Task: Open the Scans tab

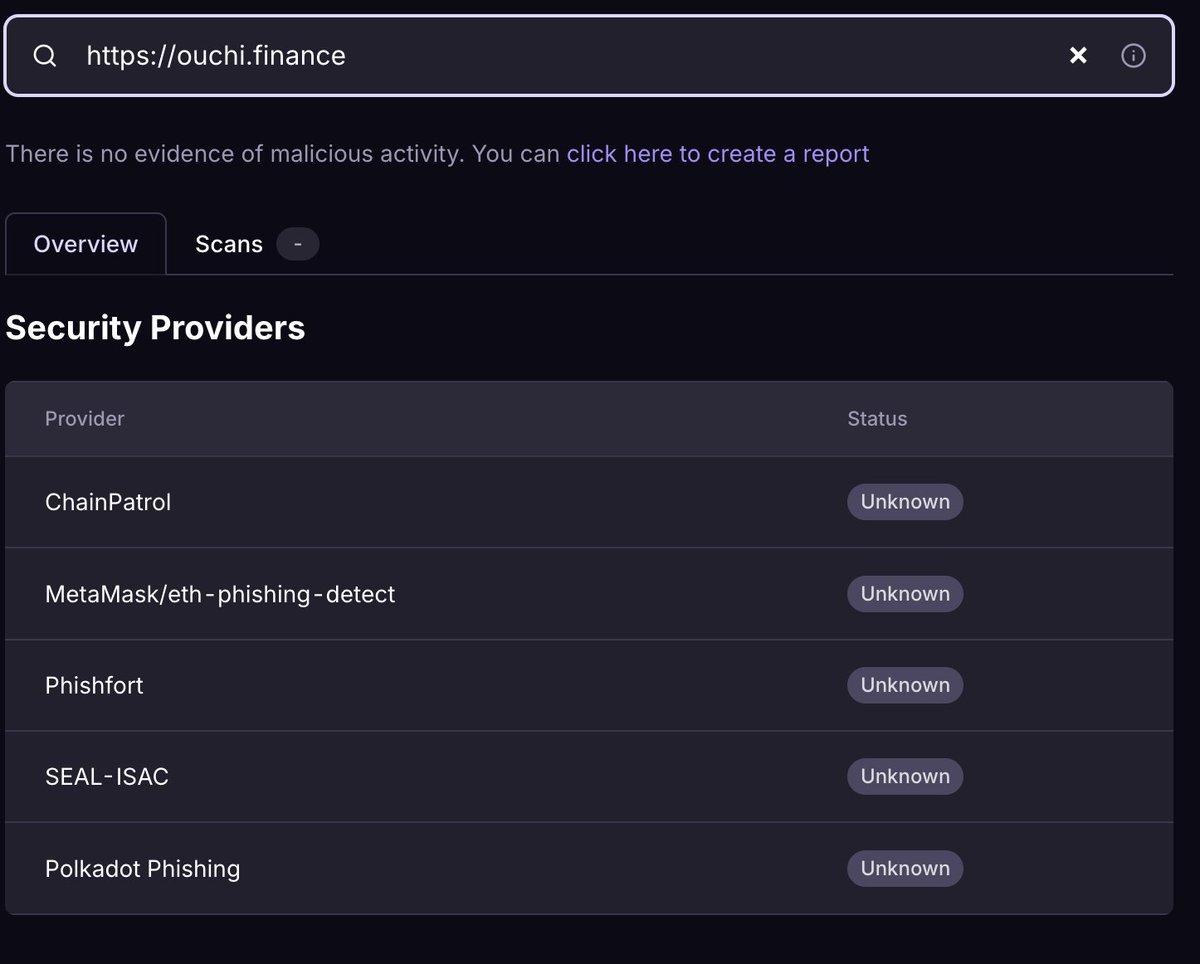Action: [x=257, y=244]
